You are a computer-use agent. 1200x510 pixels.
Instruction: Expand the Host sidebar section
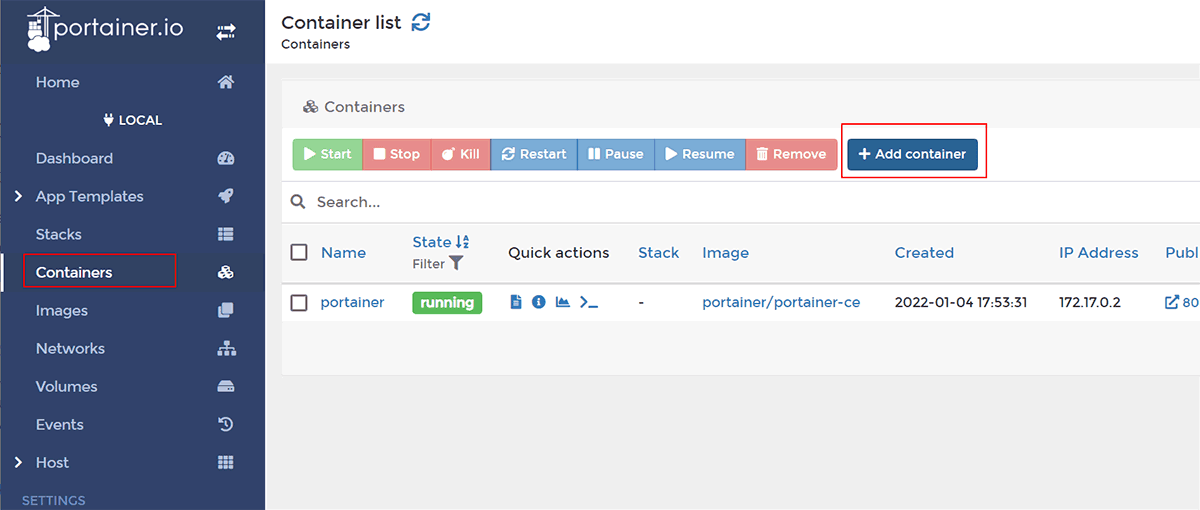tap(52, 462)
